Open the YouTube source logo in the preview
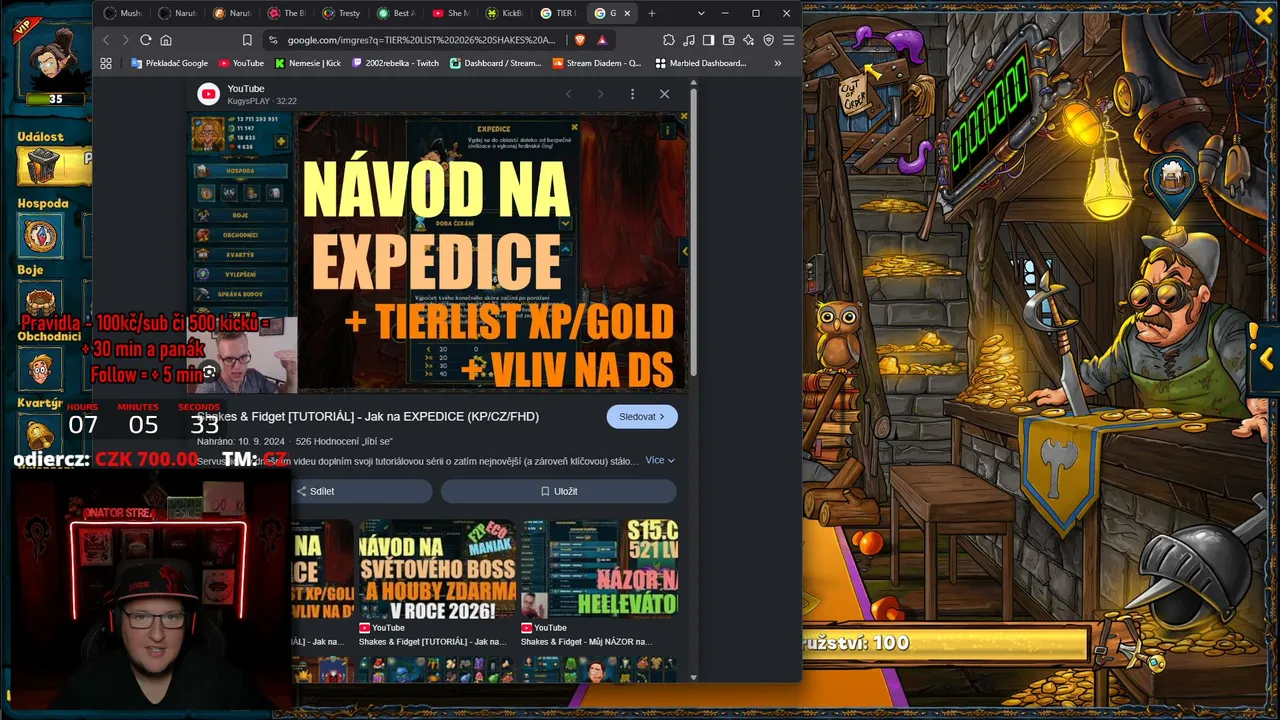Viewport: 1280px width, 720px height. point(208,94)
